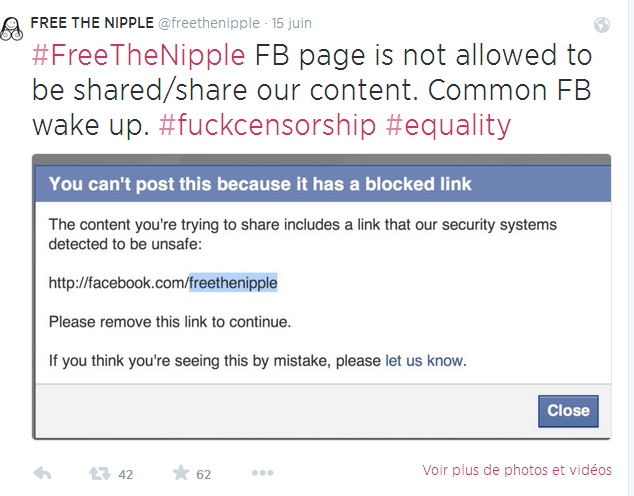634x496 pixels.
Task: Click the globe icon at top right
Action: (602, 25)
